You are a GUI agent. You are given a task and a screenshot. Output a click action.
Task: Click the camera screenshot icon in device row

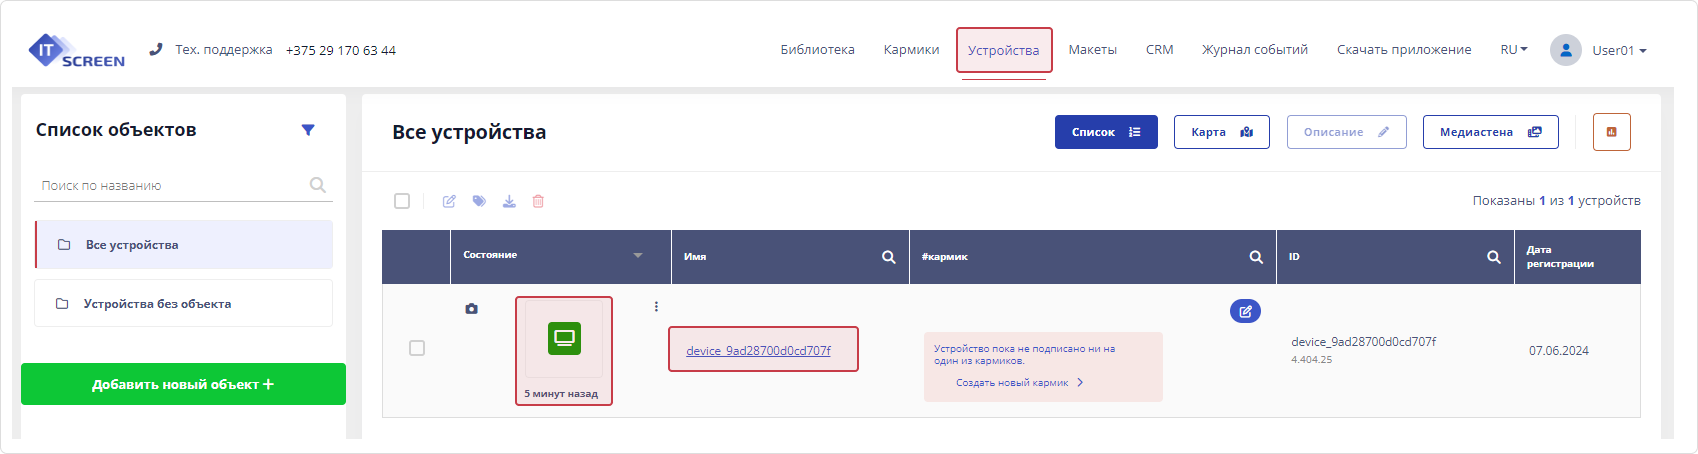[x=472, y=309]
